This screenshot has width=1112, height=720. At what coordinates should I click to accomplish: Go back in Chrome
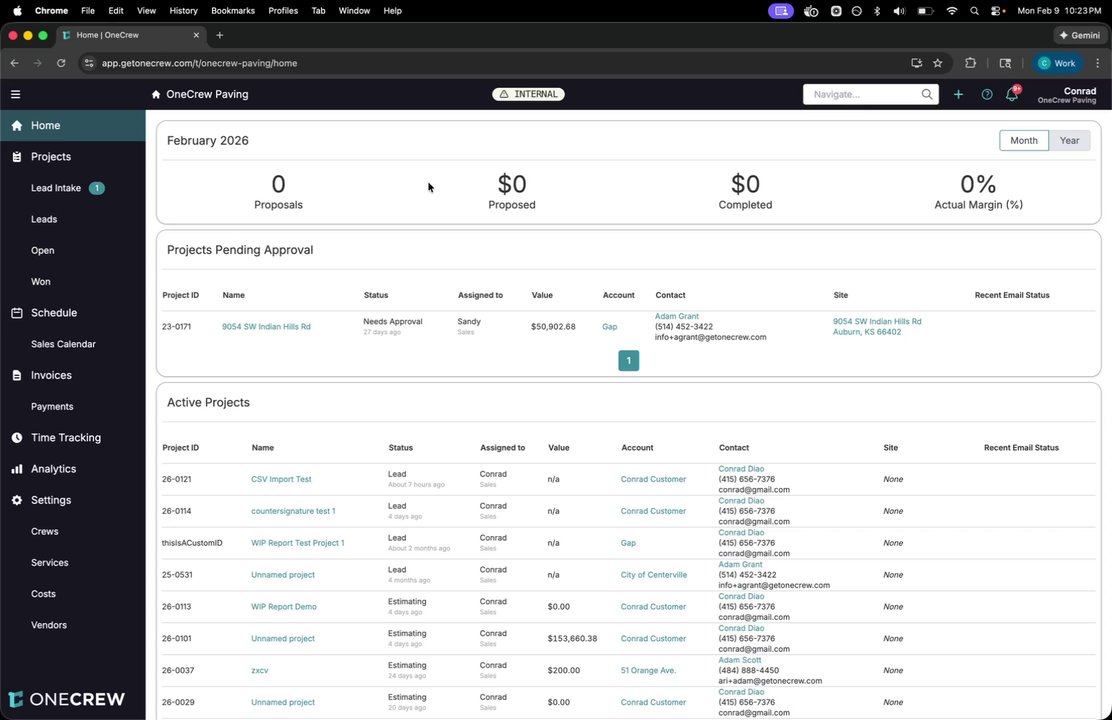(x=15, y=63)
